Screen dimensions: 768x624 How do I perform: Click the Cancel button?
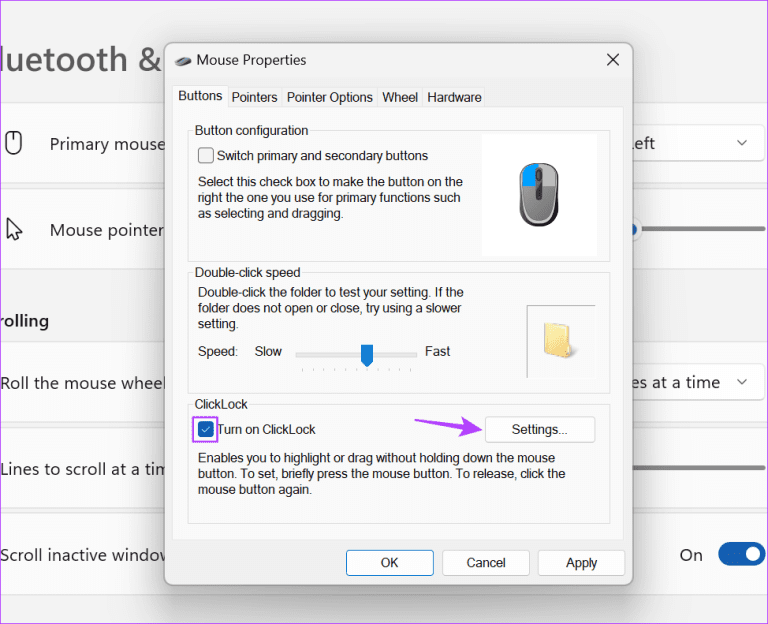tap(486, 563)
